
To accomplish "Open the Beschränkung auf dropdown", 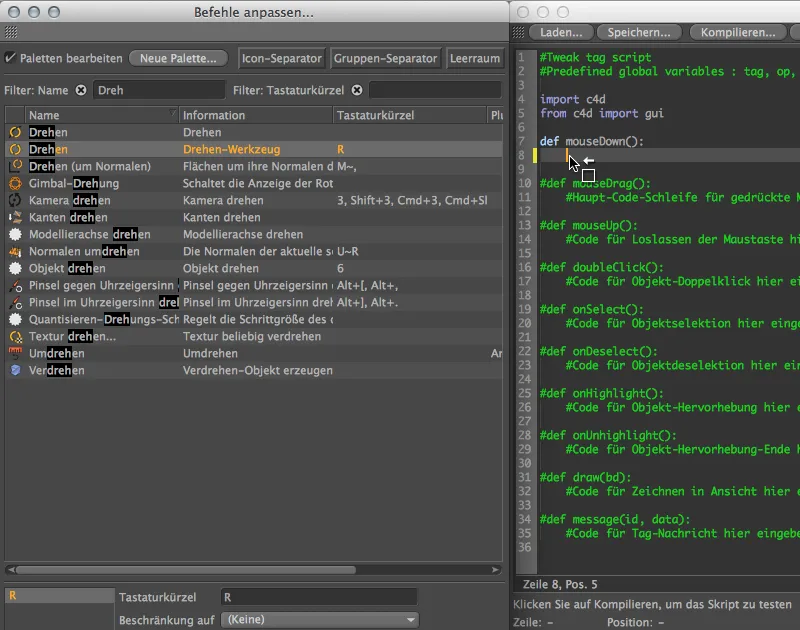I will [320, 620].
